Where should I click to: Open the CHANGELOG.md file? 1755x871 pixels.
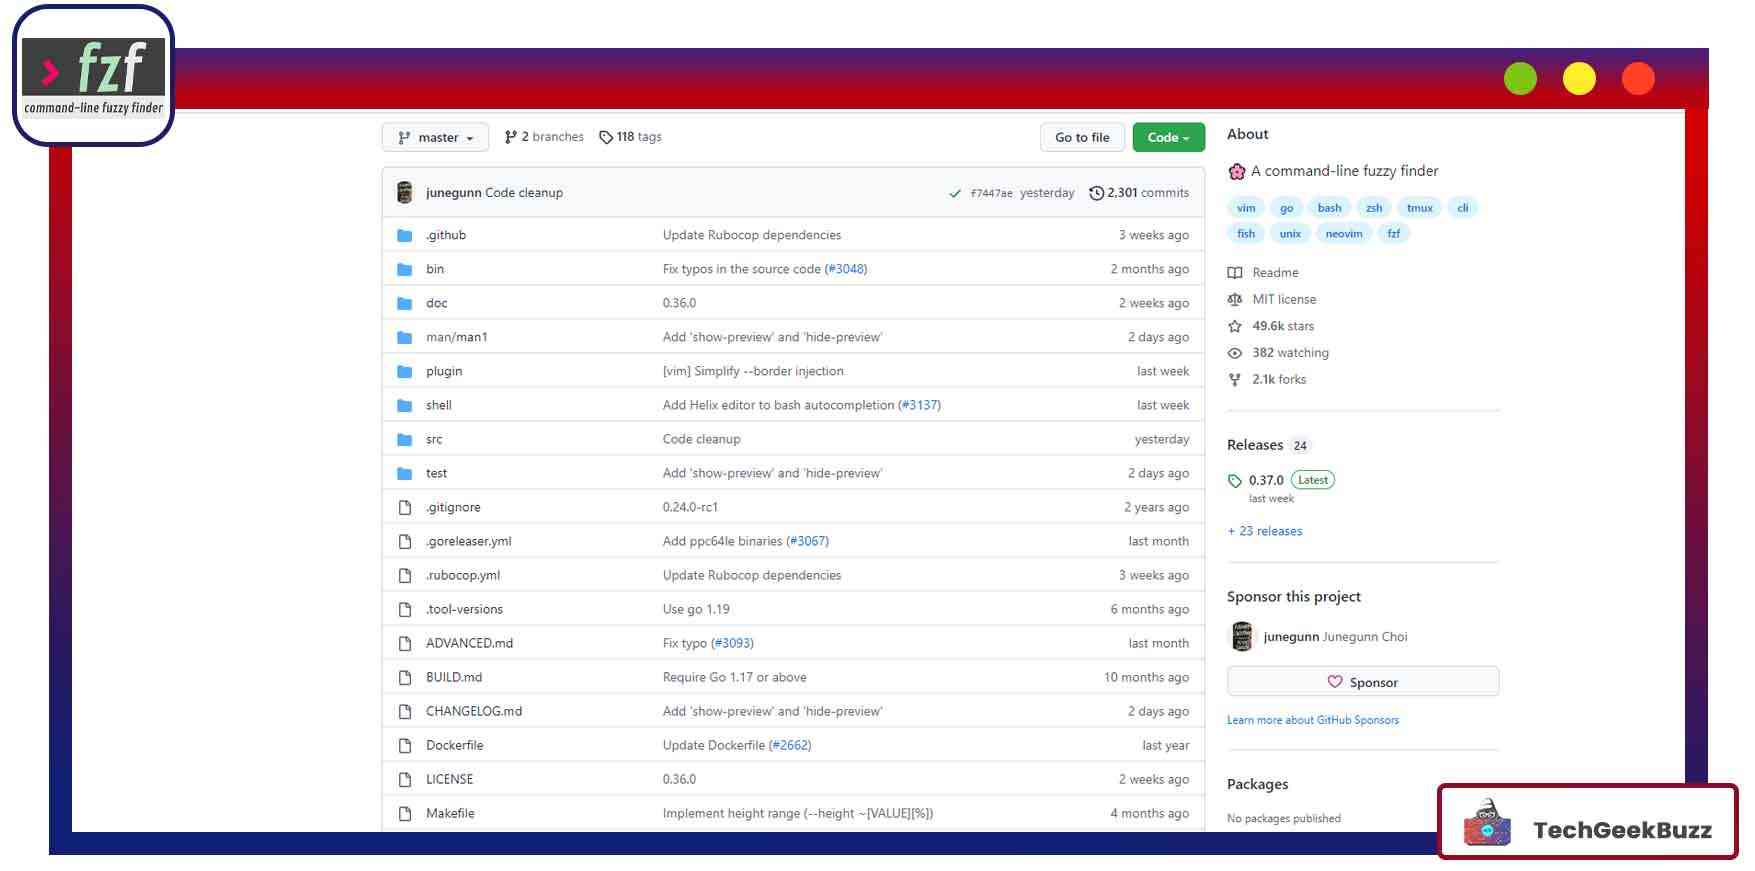[x=474, y=711]
